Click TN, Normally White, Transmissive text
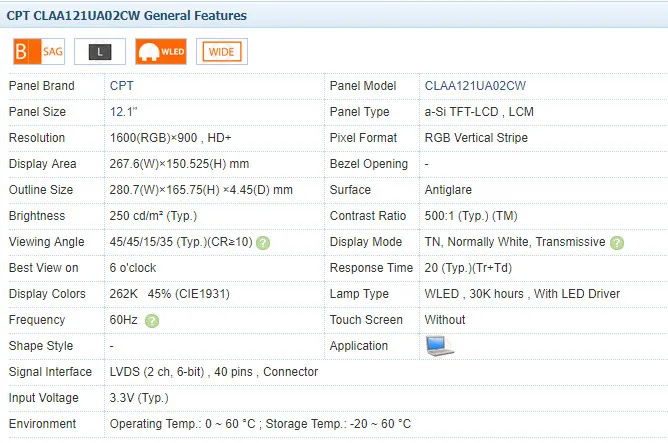The height and width of the screenshot is (443, 668). click(515, 242)
